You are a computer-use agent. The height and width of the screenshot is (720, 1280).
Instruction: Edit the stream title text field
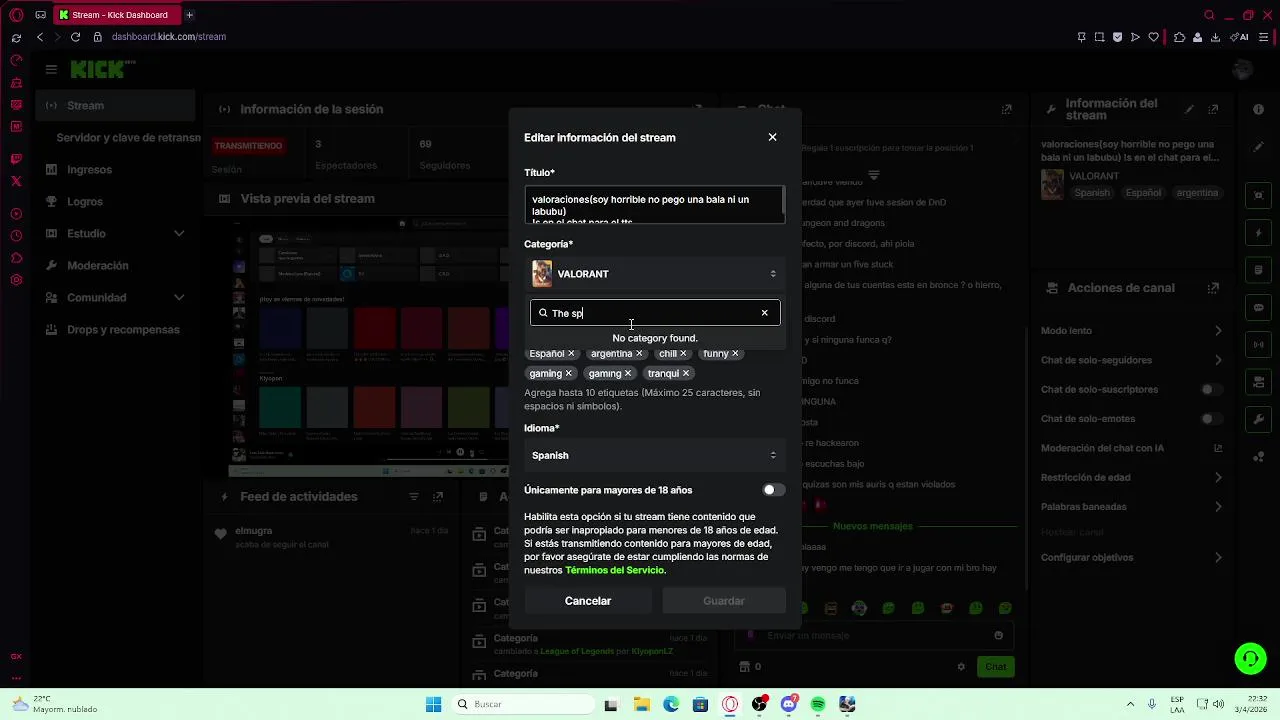pyautogui.click(x=655, y=204)
